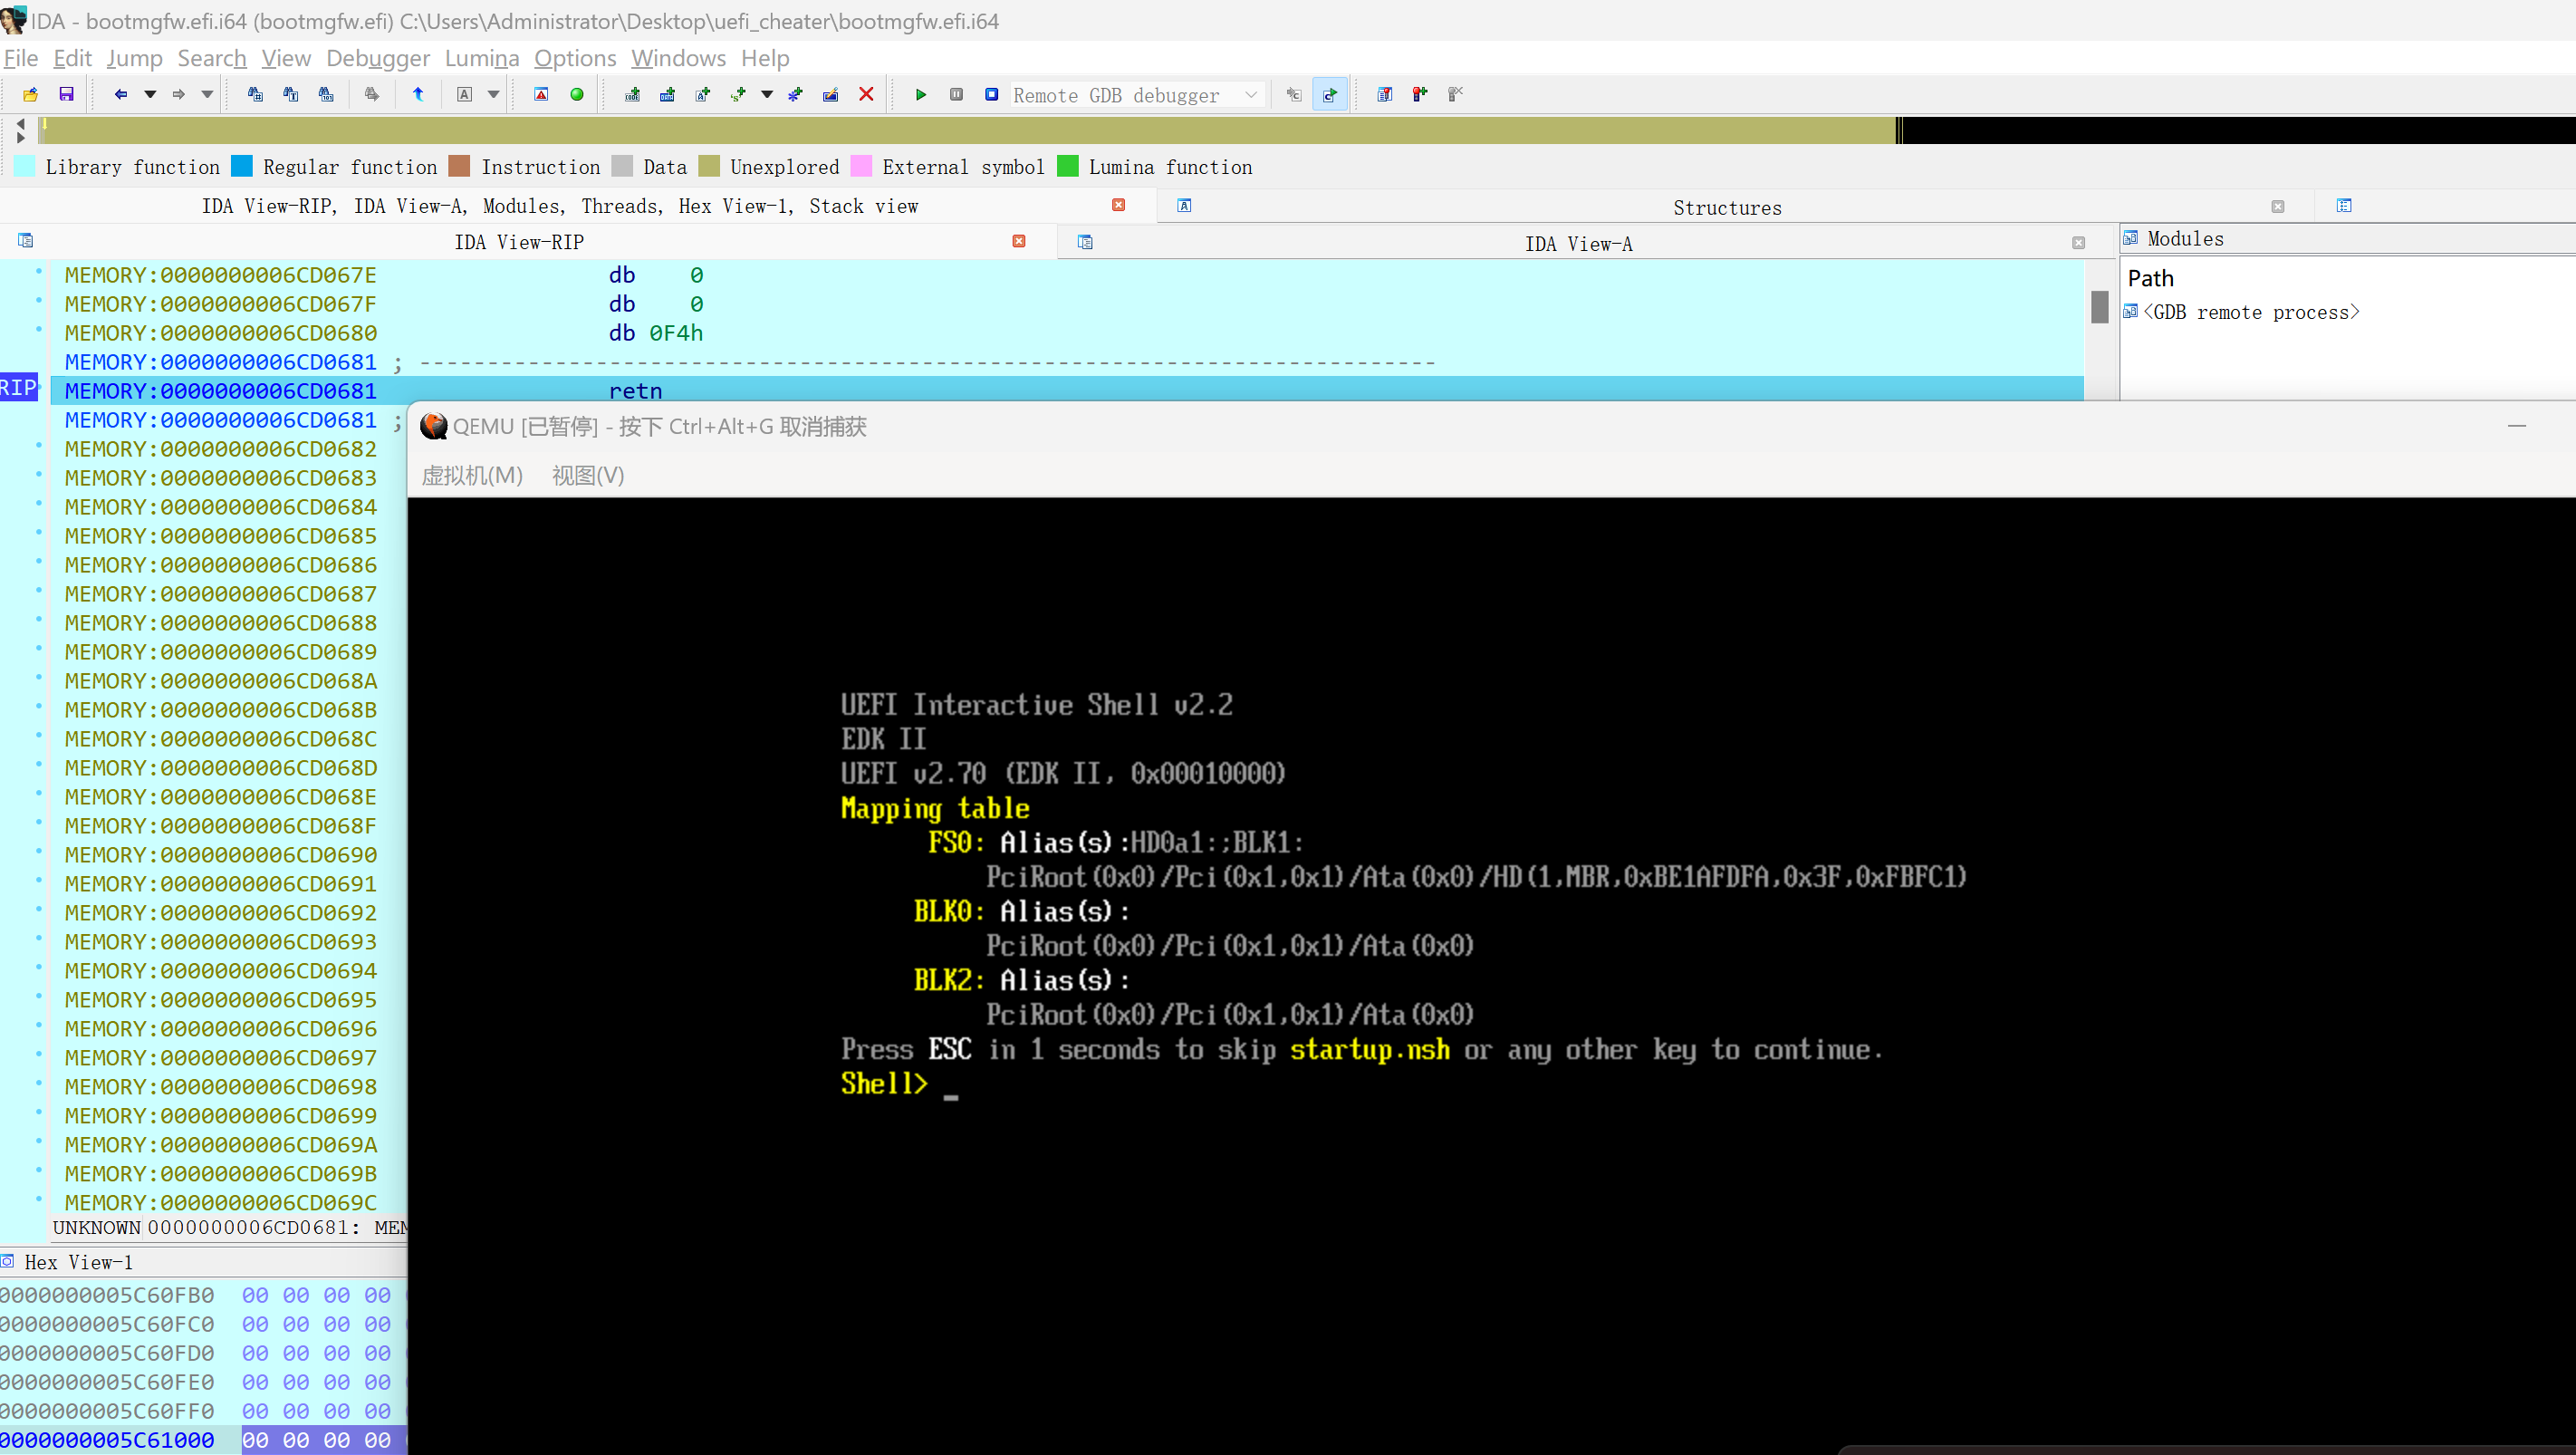Open the Jump menu
This screenshot has width=2576, height=1455.
tap(135, 58)
